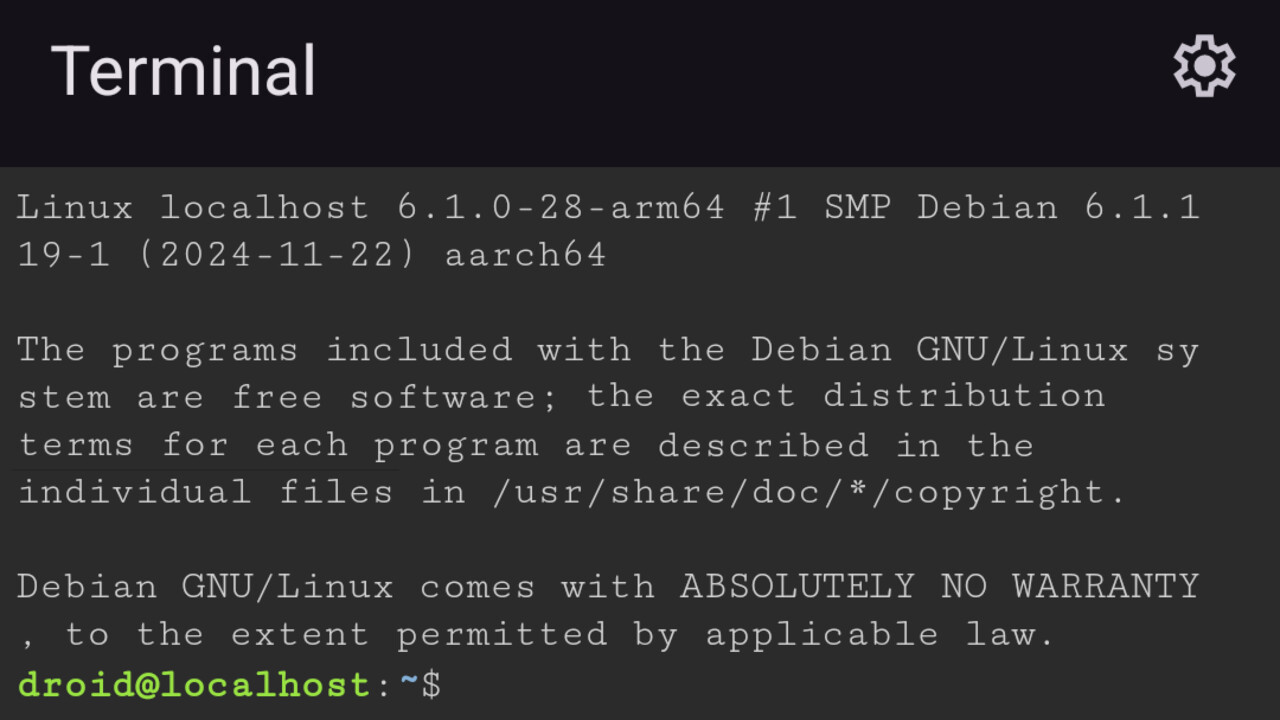Click the word Linux starting the first line
This screenshot has height=720, width=1280.
(76, 208)
